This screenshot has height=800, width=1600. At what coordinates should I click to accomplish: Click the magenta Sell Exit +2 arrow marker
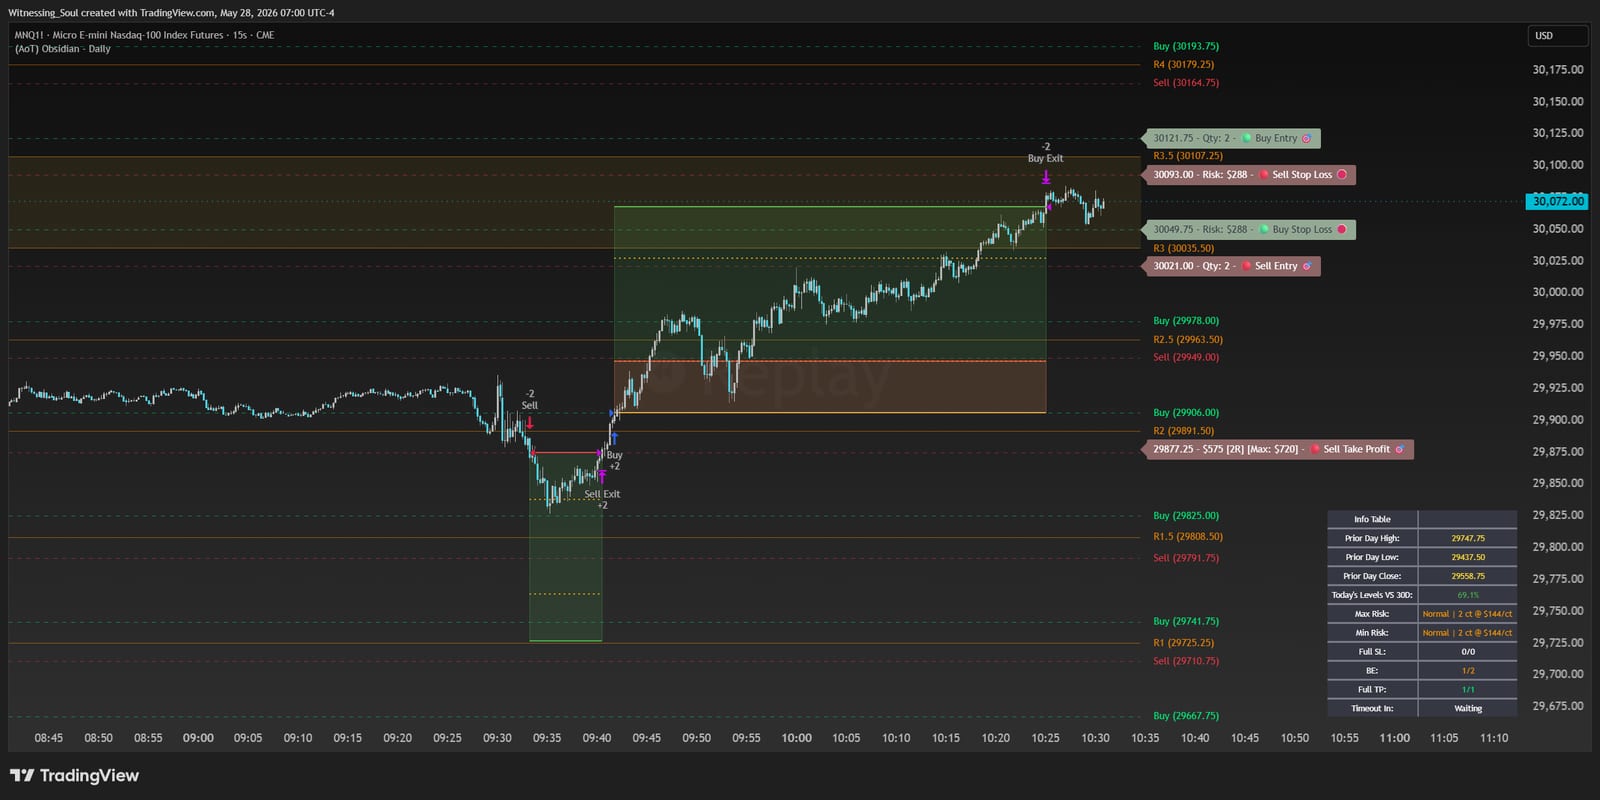point(602,477)
